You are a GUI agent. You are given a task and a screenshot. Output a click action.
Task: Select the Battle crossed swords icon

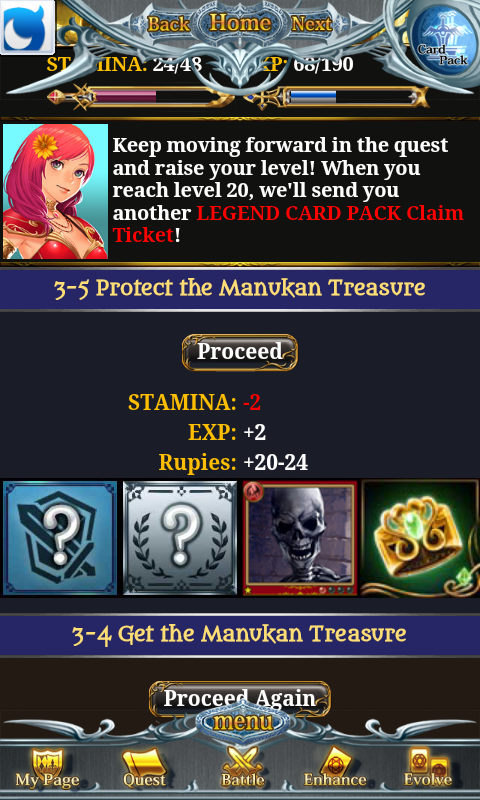coord(243,767)
